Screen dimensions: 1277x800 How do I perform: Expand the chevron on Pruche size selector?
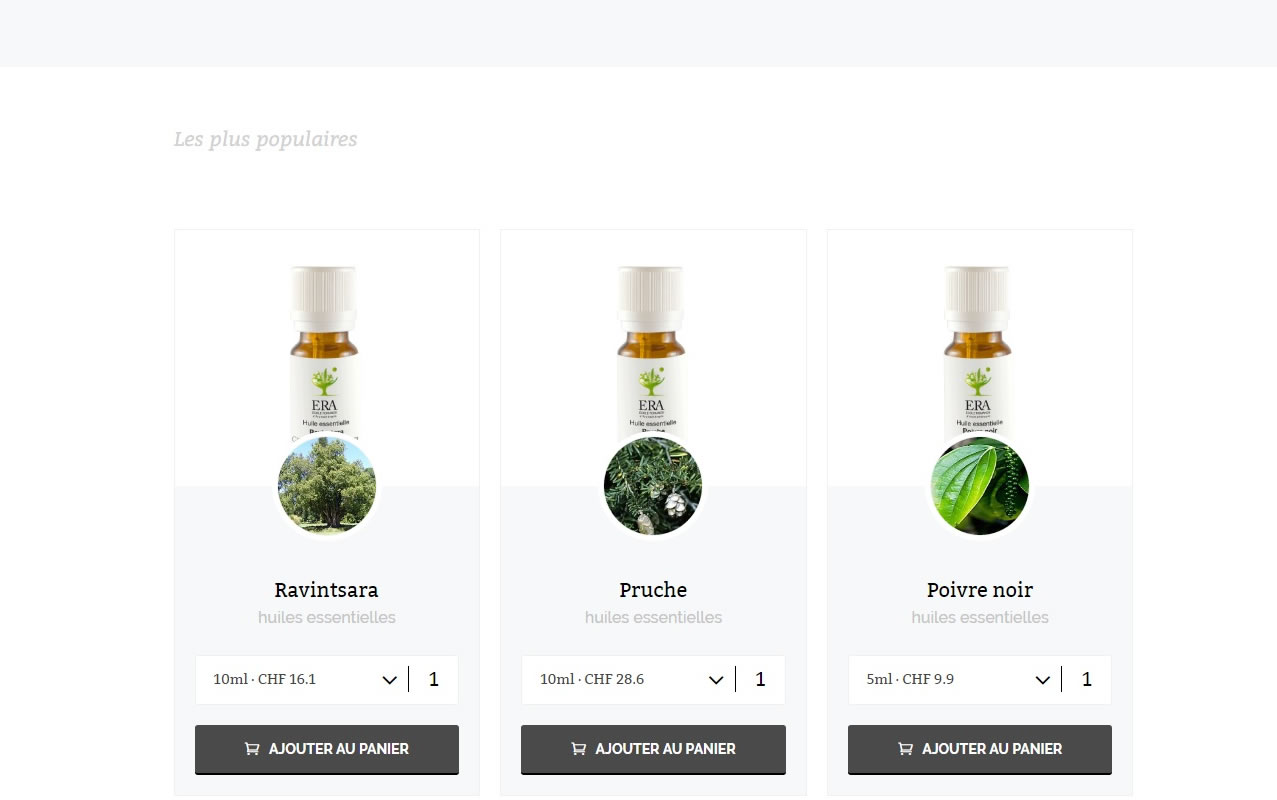(x=716, y=680)
